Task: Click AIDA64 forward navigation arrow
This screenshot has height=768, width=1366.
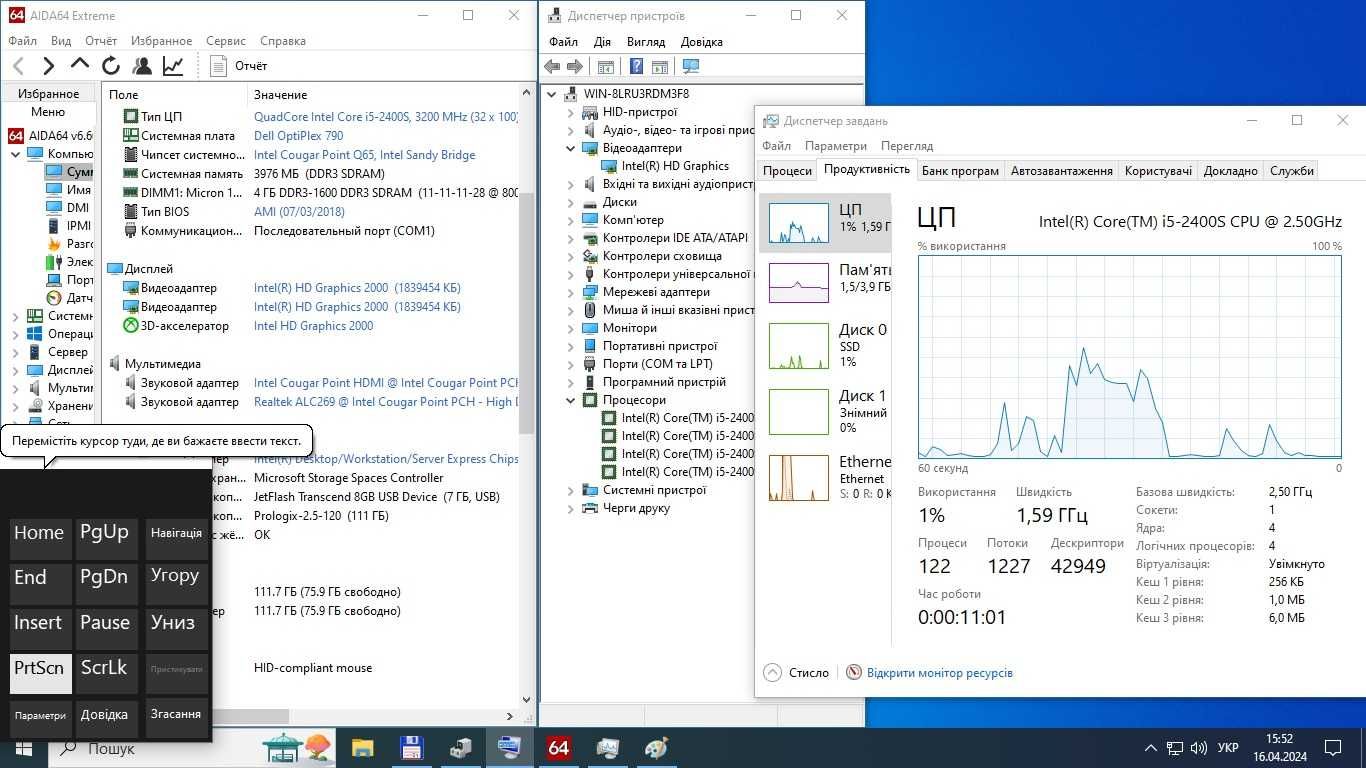Action: click(48, 66)
